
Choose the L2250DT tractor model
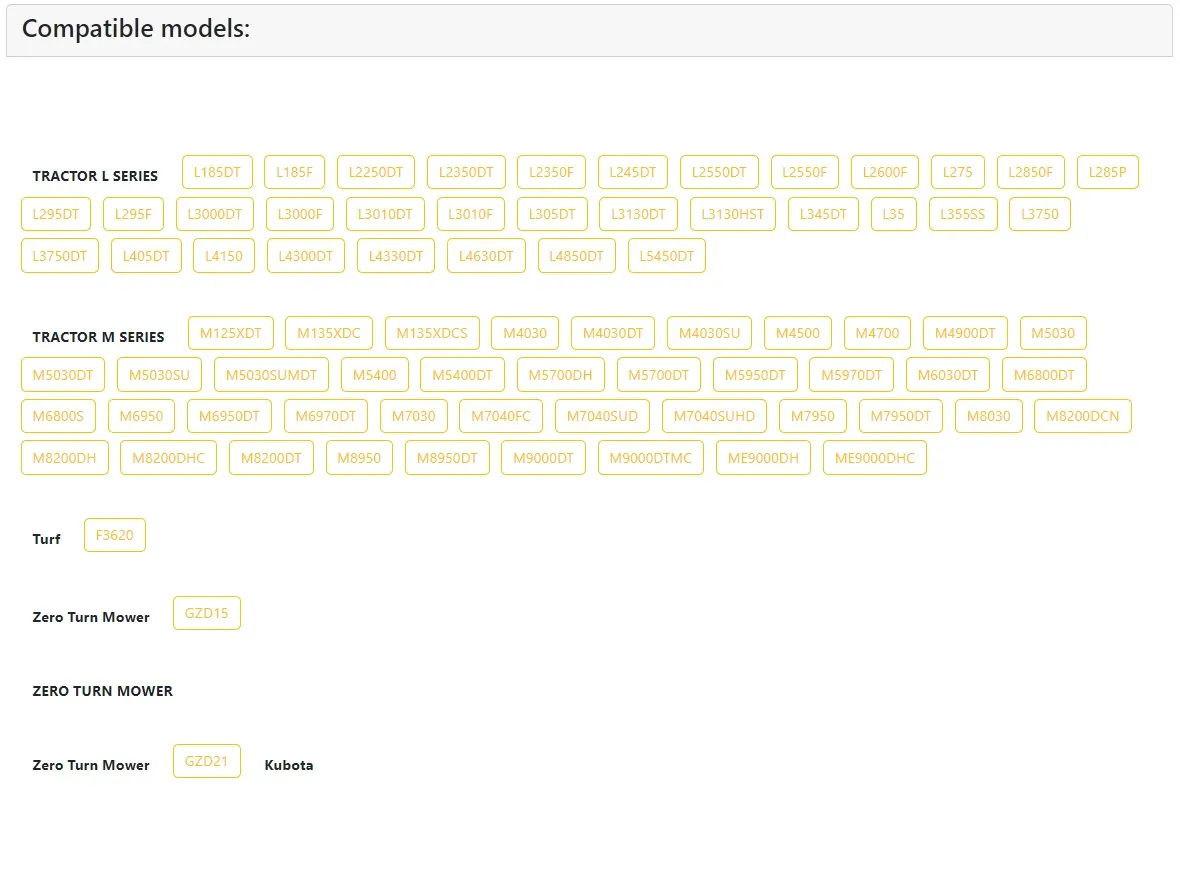(376, 172)
